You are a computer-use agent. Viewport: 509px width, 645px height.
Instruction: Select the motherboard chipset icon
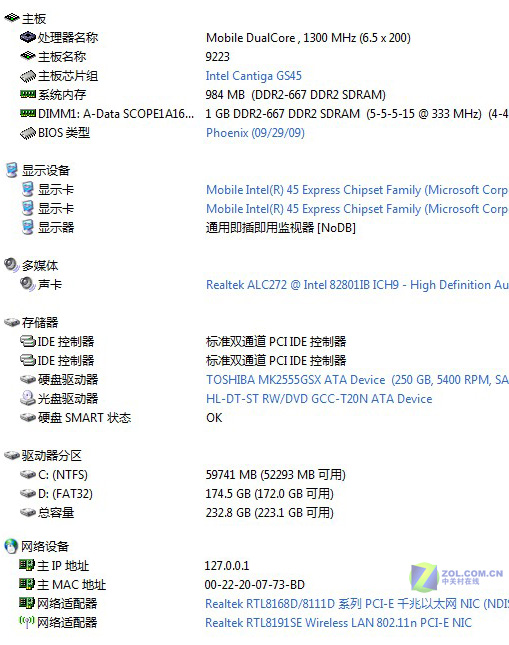pos(28,76)
